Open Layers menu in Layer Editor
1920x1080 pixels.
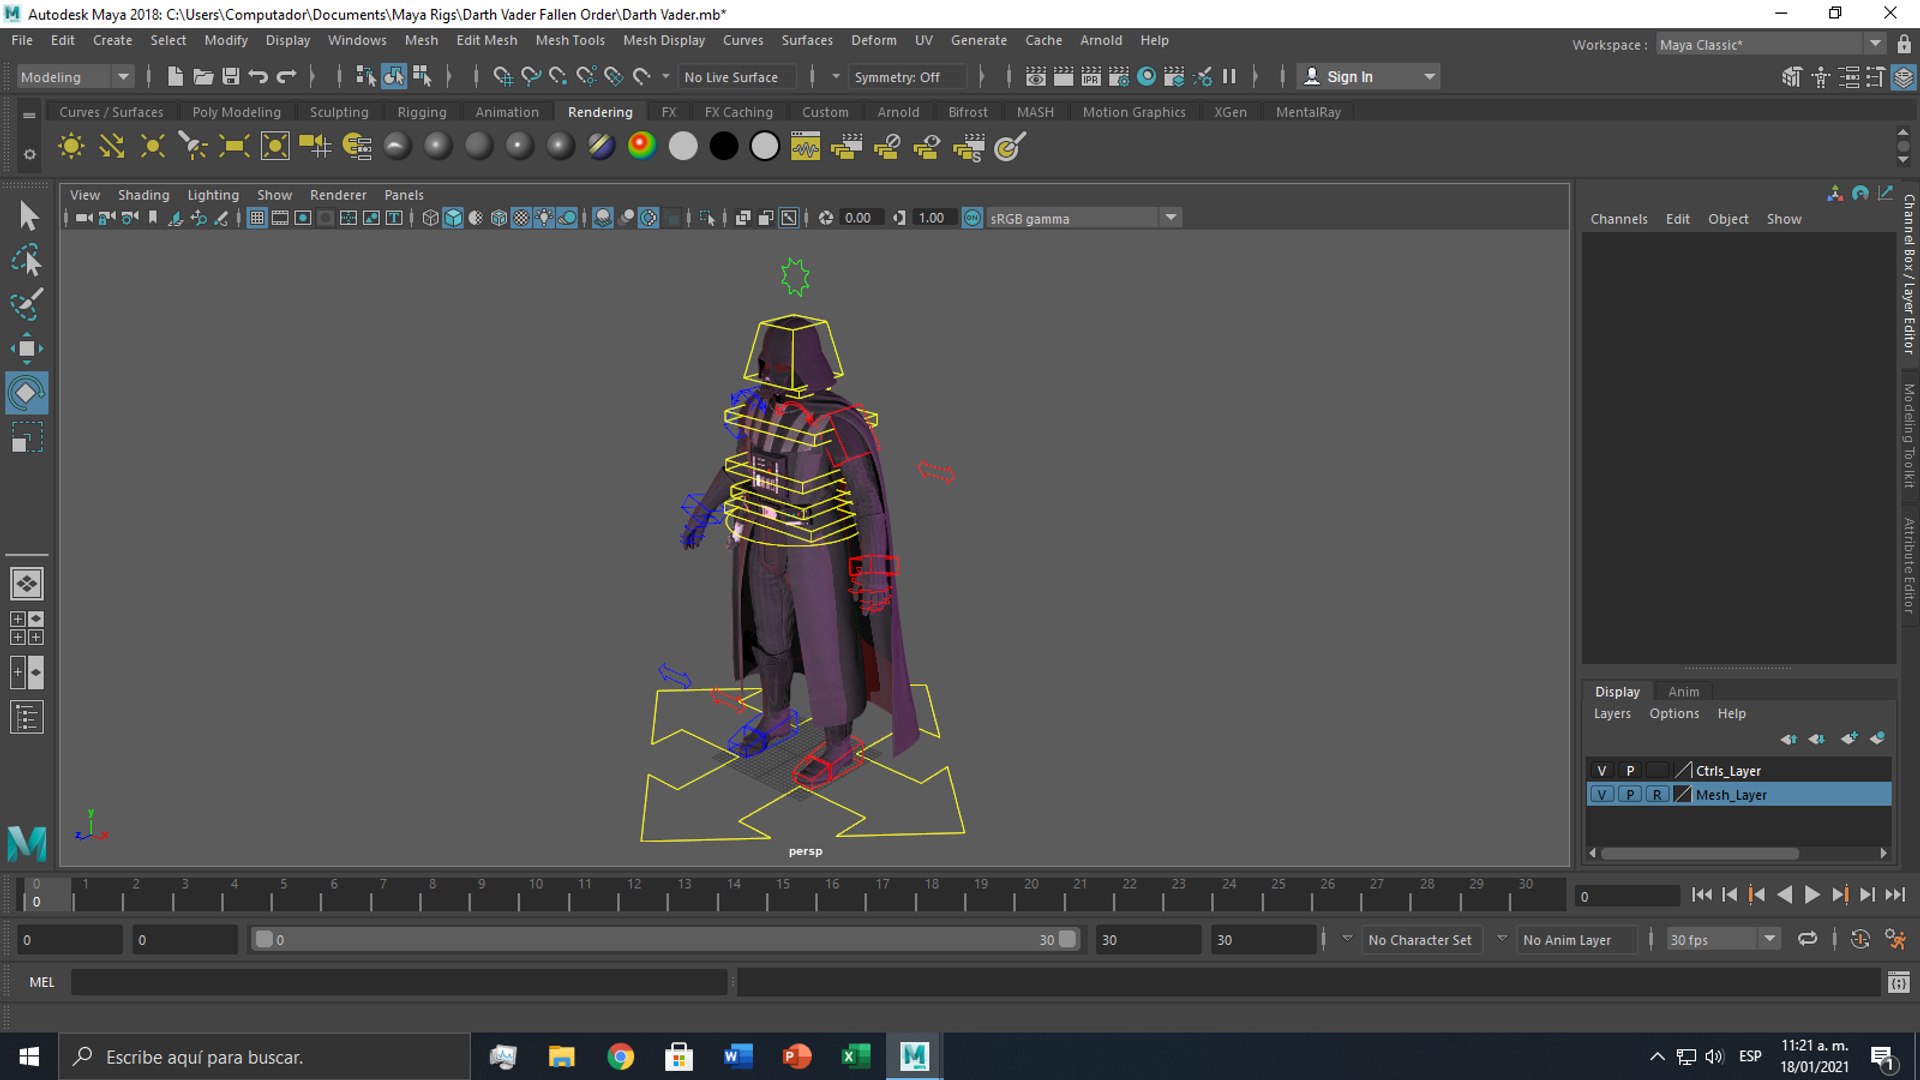pos(1612,714)
